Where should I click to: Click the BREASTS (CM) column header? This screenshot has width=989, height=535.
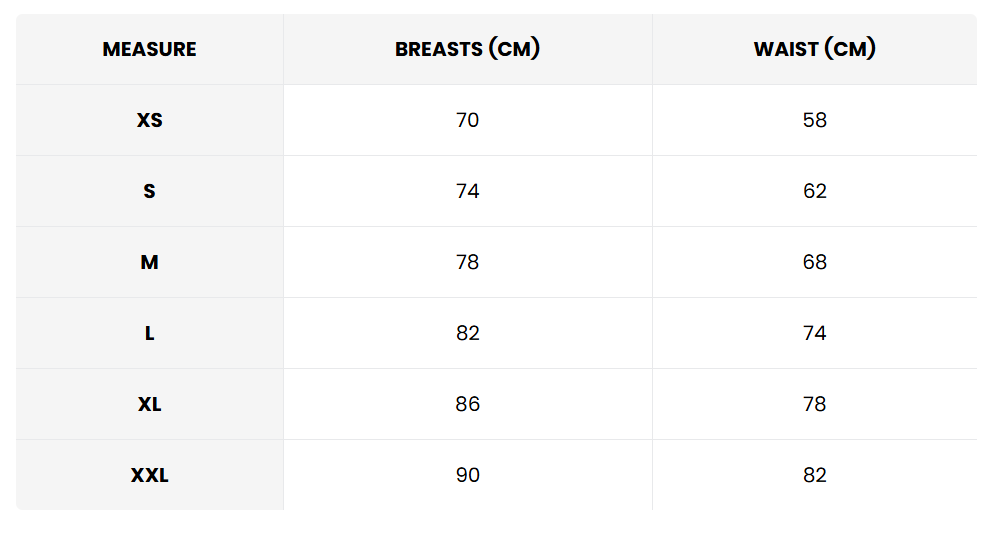pyautogui.click(x=467, y=49)
